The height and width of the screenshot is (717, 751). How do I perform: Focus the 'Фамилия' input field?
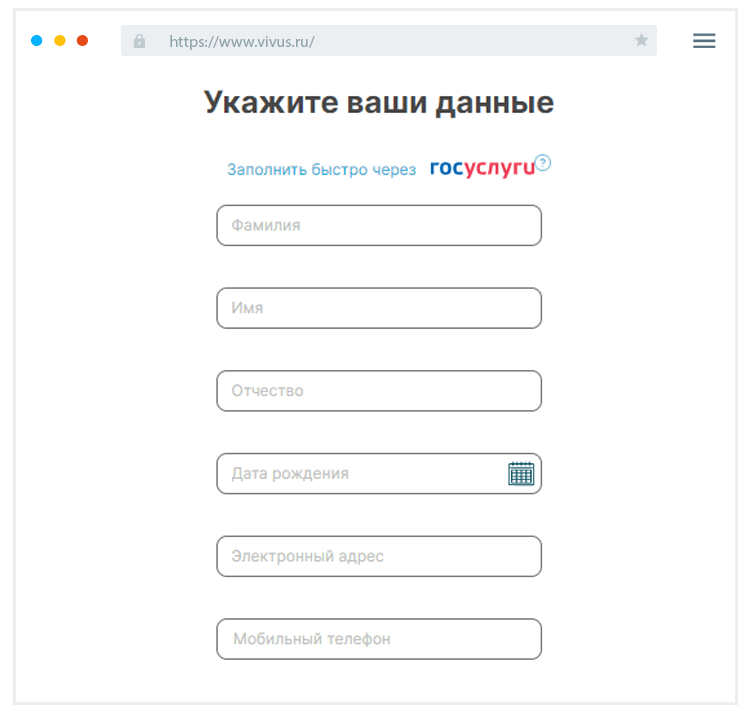tap(379, 226)
